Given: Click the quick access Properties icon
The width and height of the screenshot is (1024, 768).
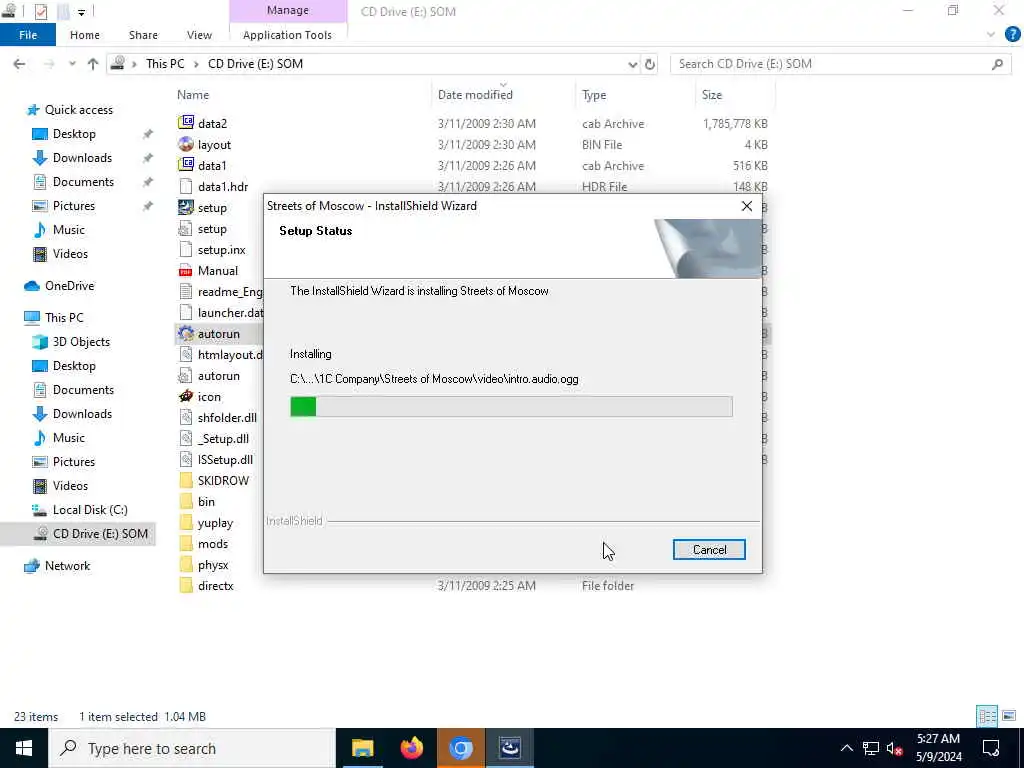Looking at the screenshot, I should click(x=40, y=11).
